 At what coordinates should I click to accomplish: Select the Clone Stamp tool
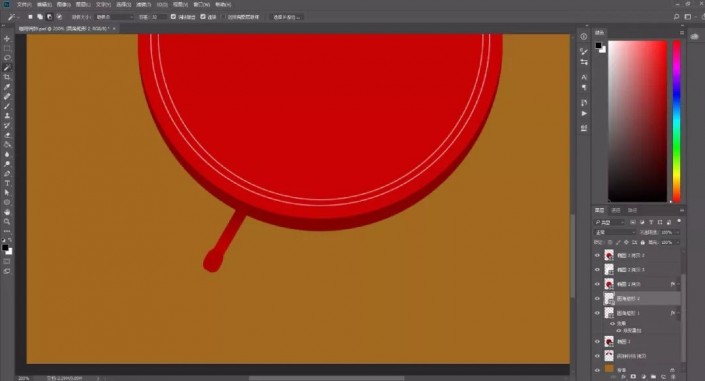click(7, 116)
